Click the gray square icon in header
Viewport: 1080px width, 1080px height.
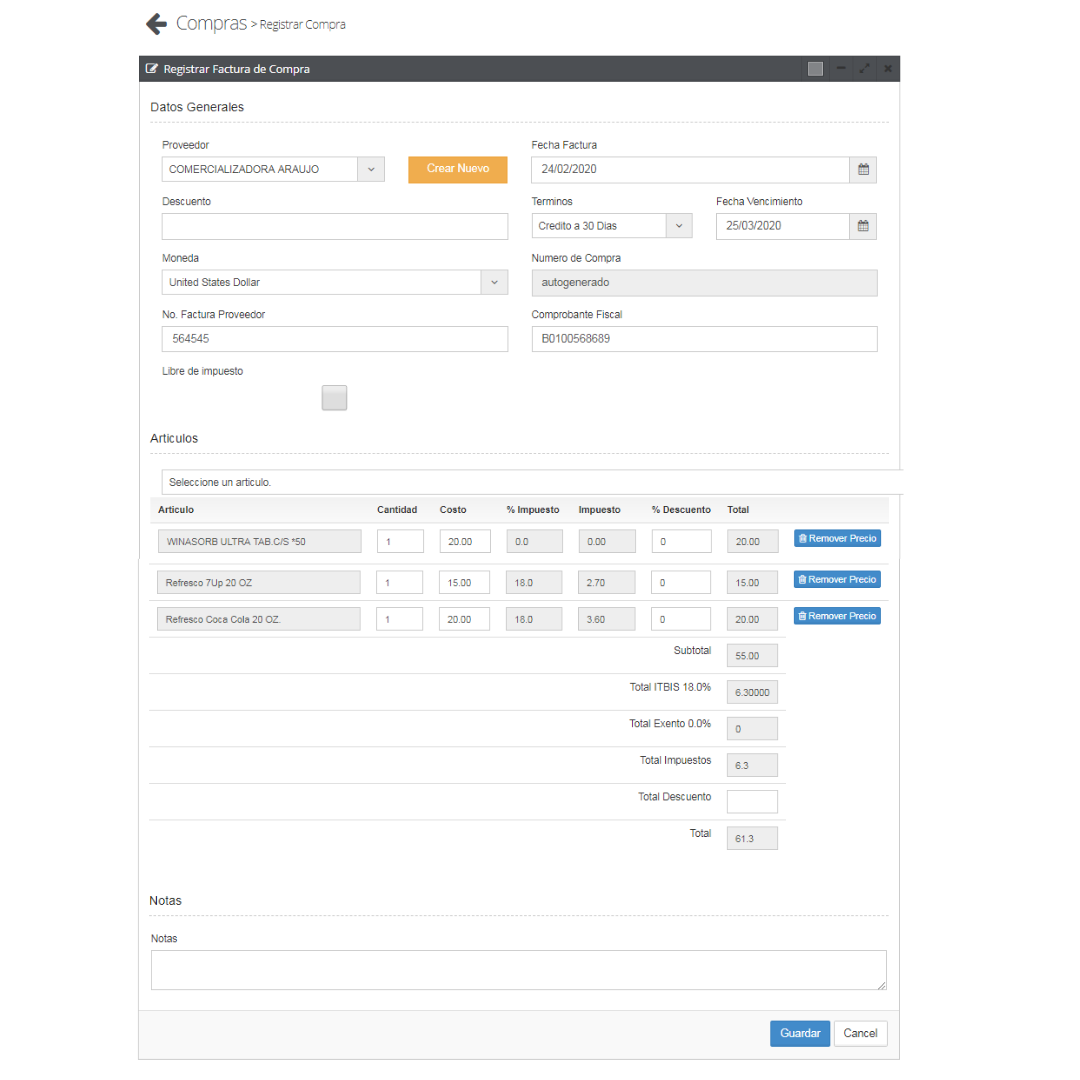coord(815,69)
